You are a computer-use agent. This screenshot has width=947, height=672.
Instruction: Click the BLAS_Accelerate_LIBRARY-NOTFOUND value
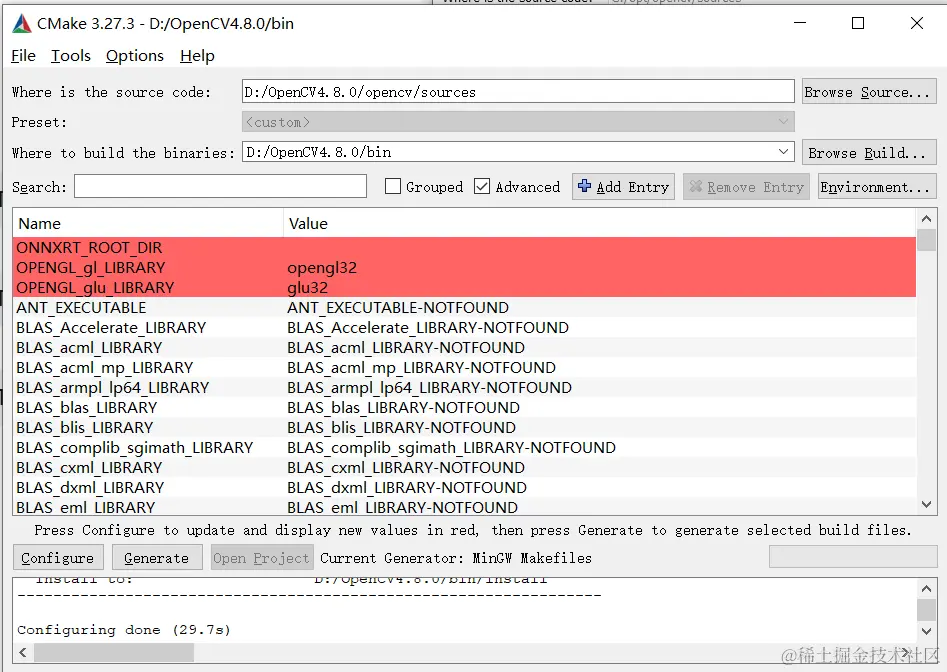pyautogui.click(x=428, y=327)
